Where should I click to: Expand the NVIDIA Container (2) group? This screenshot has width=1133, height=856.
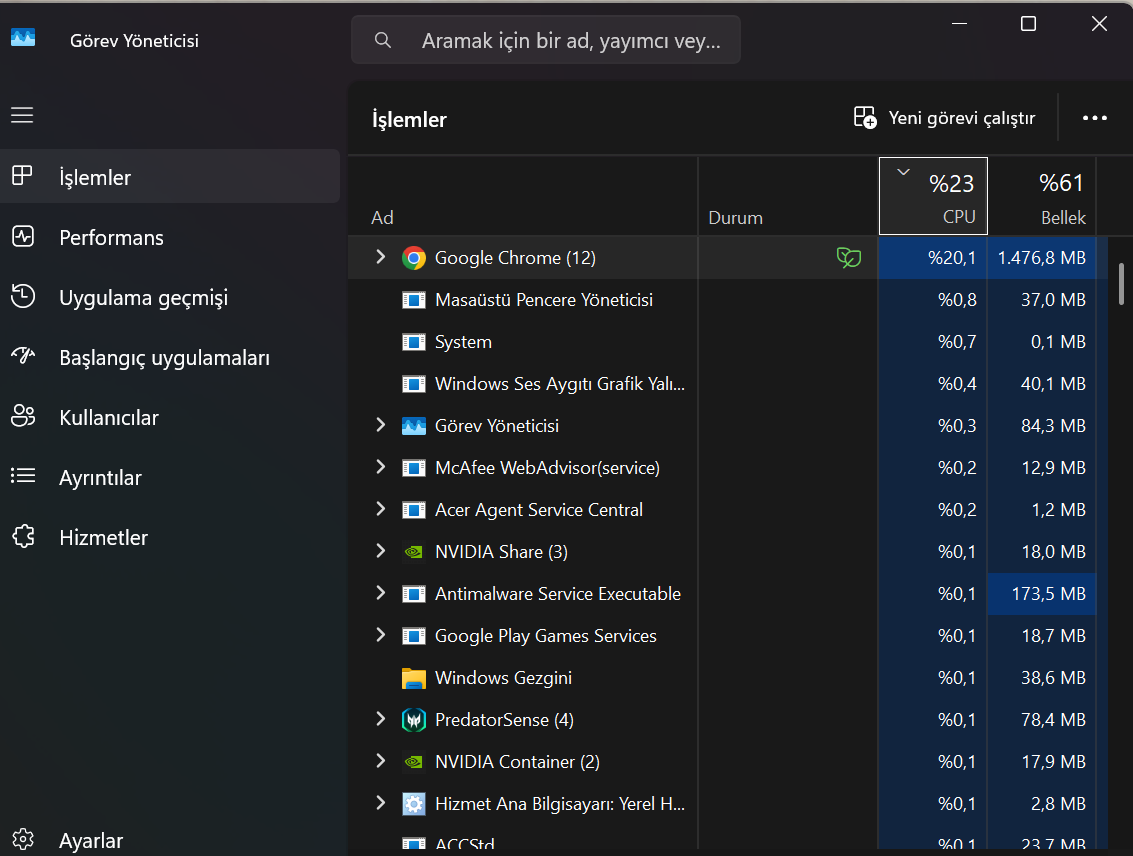pyautogui.click(x=380, y=761)
